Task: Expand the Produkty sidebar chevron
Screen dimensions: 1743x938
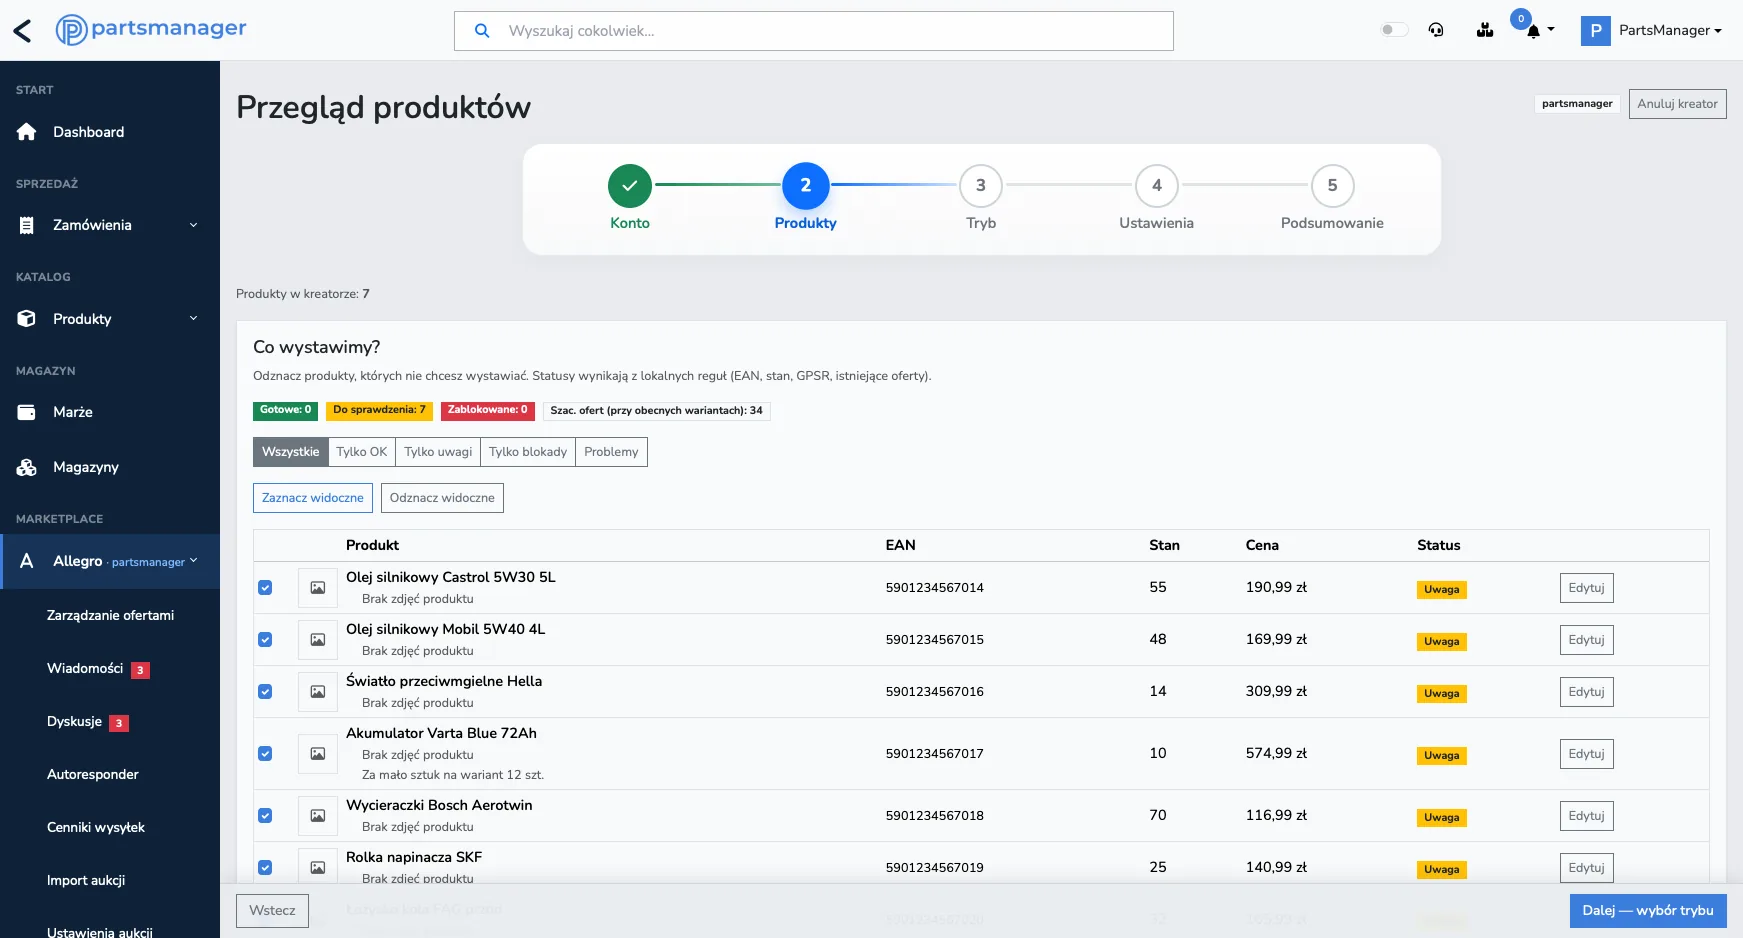Action: tap(194, 319)
